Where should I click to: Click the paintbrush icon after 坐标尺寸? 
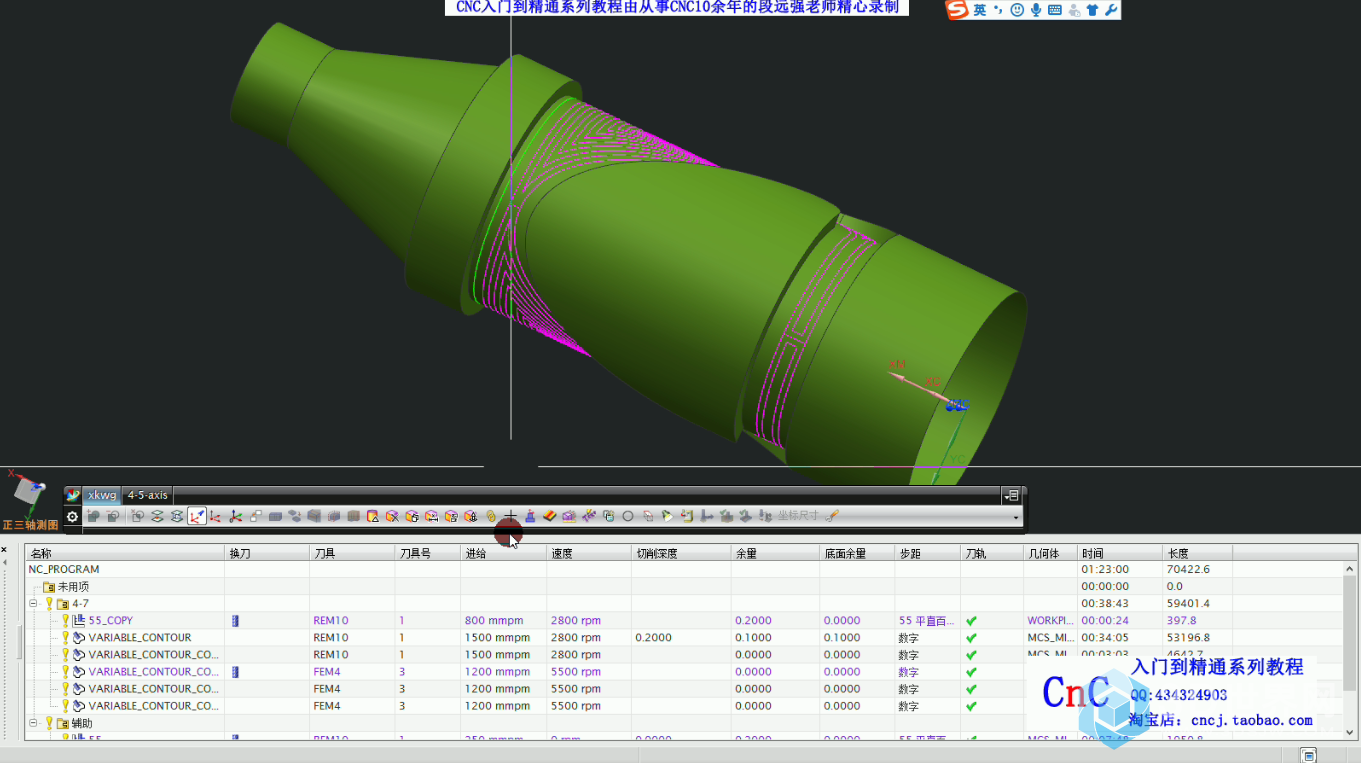(x=831, y=516)
